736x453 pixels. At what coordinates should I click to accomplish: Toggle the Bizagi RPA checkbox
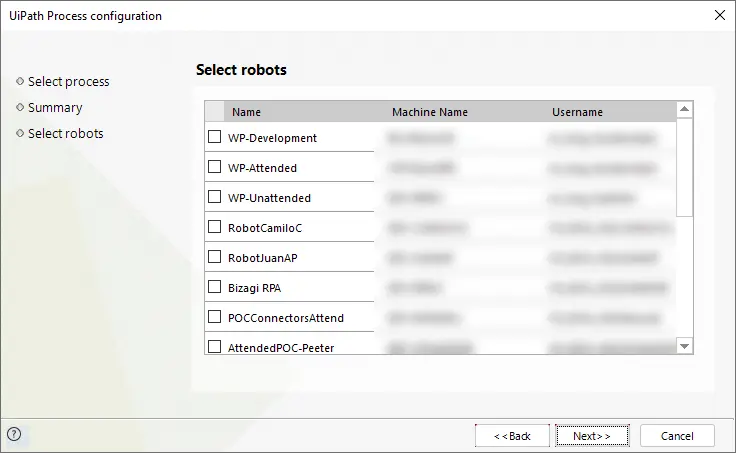click(x=215, y=287)
